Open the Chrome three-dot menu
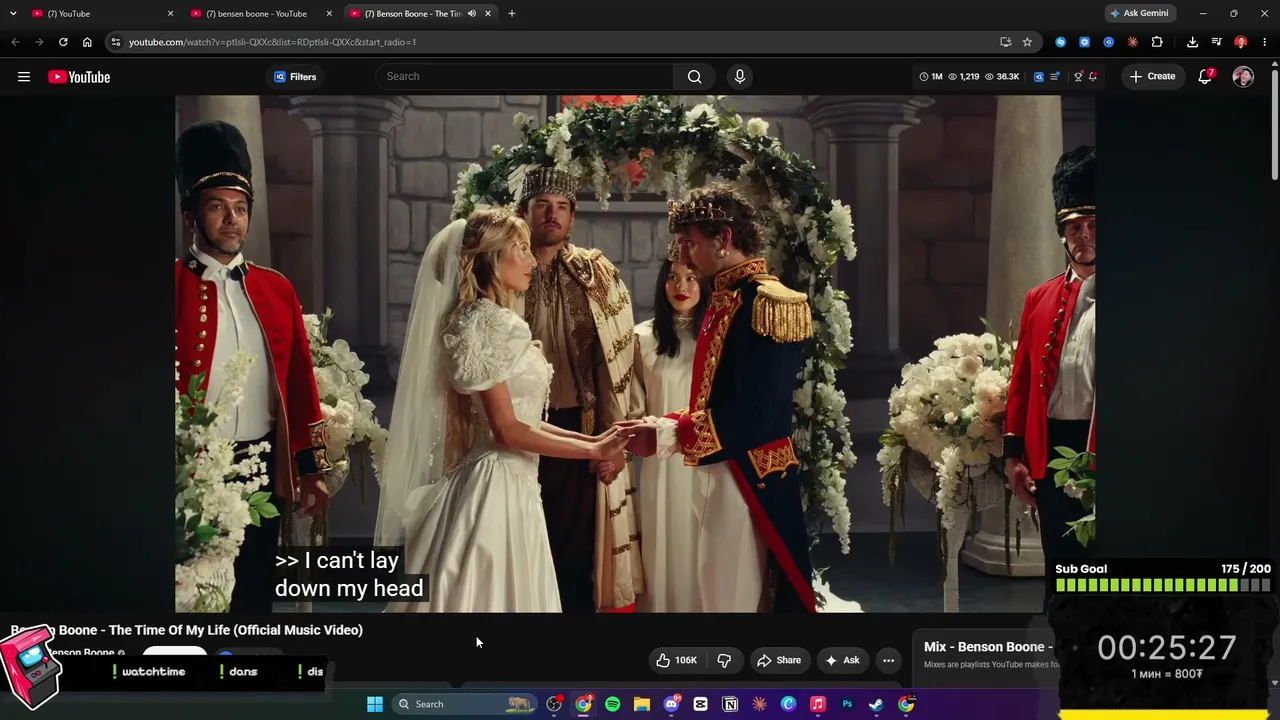 coord(1265,42)
